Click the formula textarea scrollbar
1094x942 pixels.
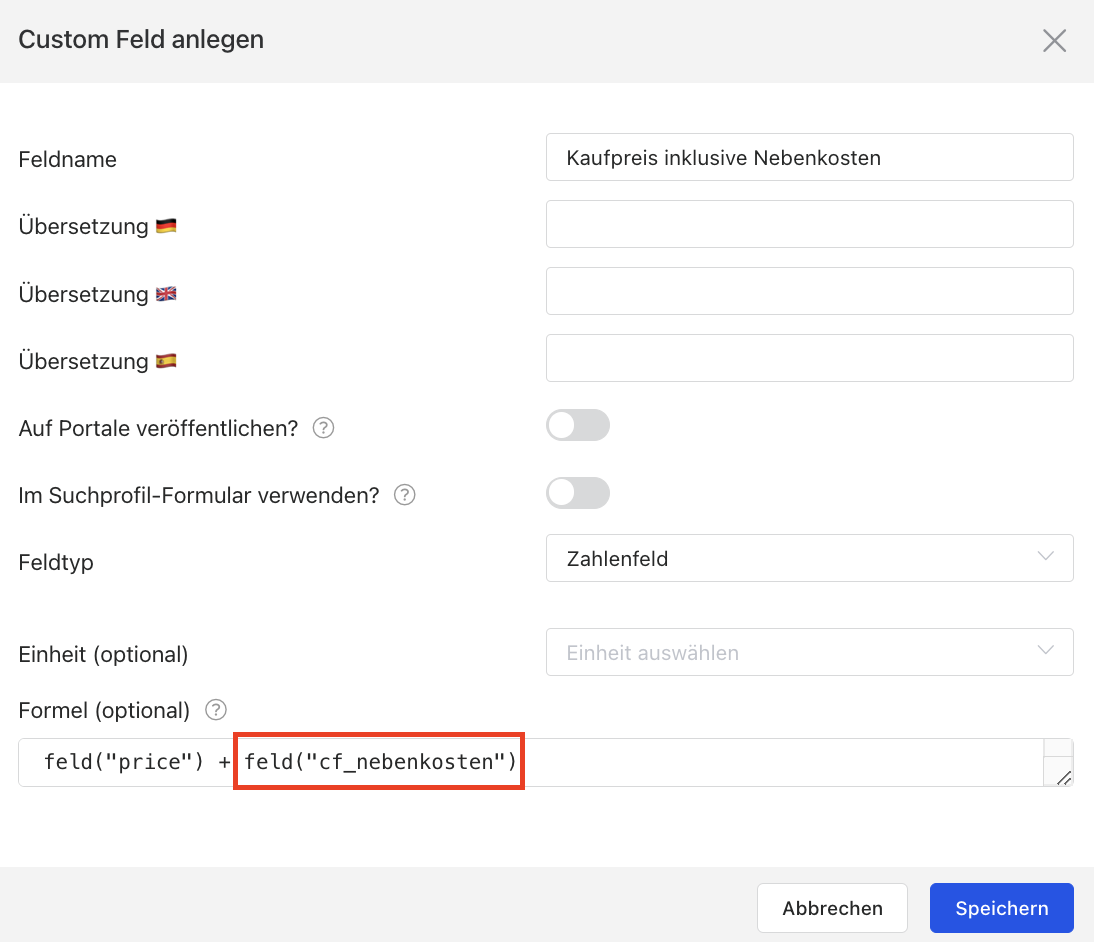click(1058, 751)
